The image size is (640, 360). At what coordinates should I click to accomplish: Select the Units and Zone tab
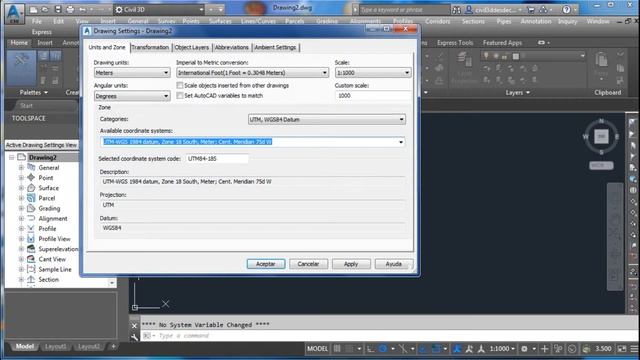(x=107, y=47)
